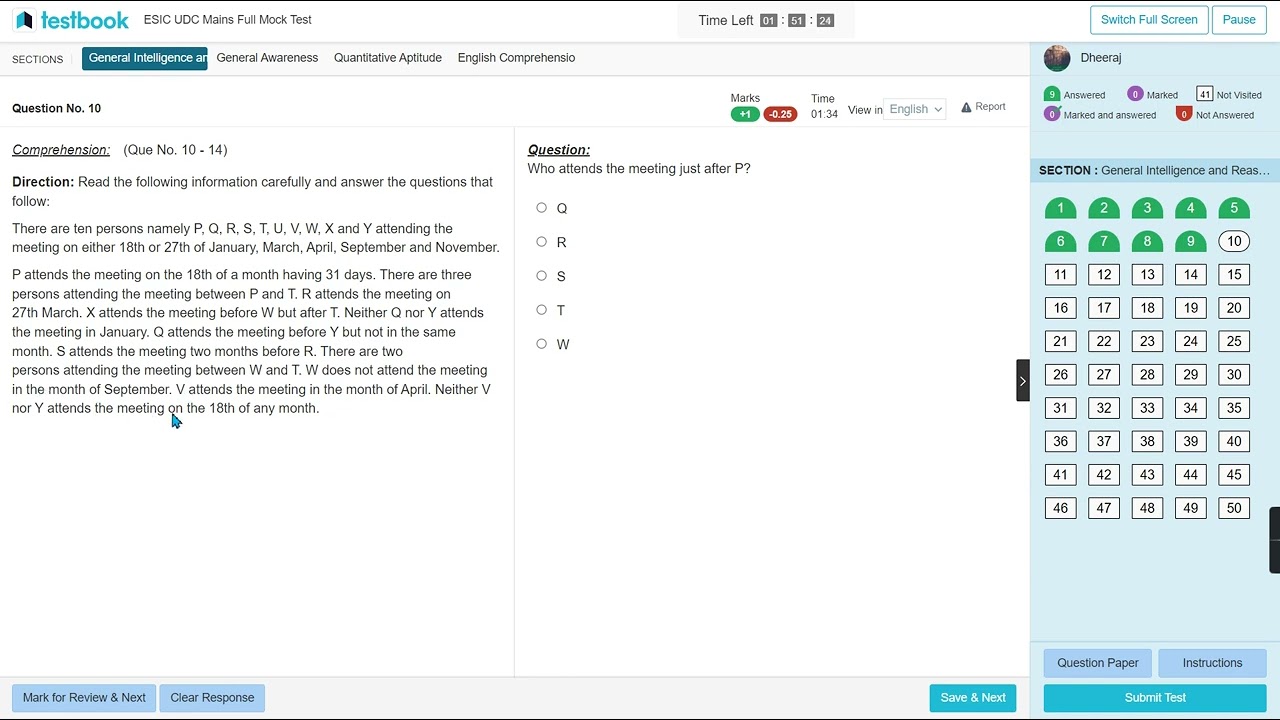Jump to question 50
1280x720 pixels.
coord(1234,508)
